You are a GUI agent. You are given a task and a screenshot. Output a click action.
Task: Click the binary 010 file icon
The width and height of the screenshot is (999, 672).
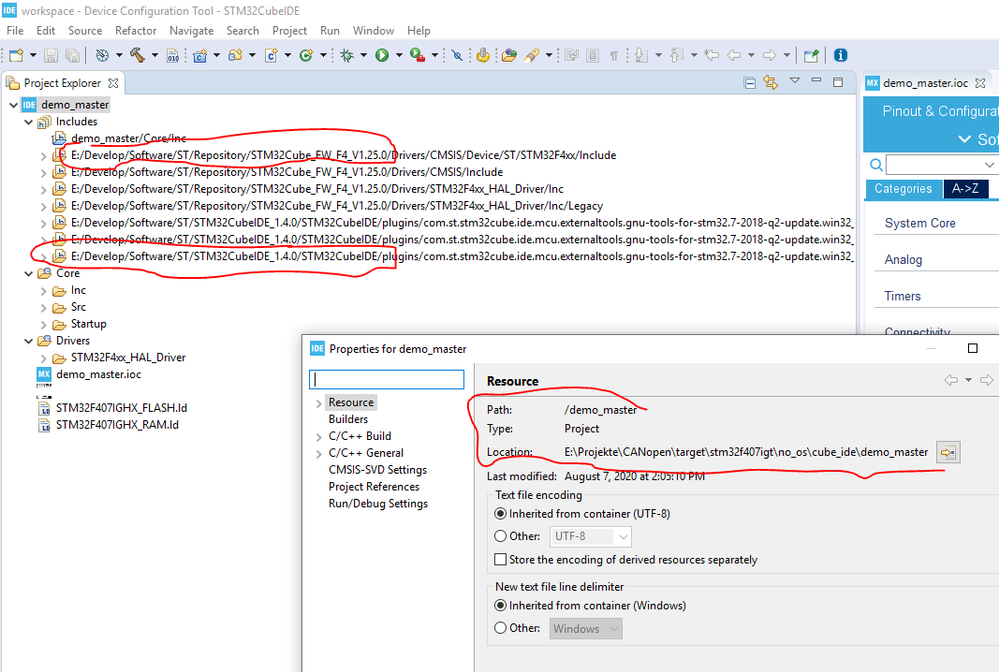[x=173, y=55]
